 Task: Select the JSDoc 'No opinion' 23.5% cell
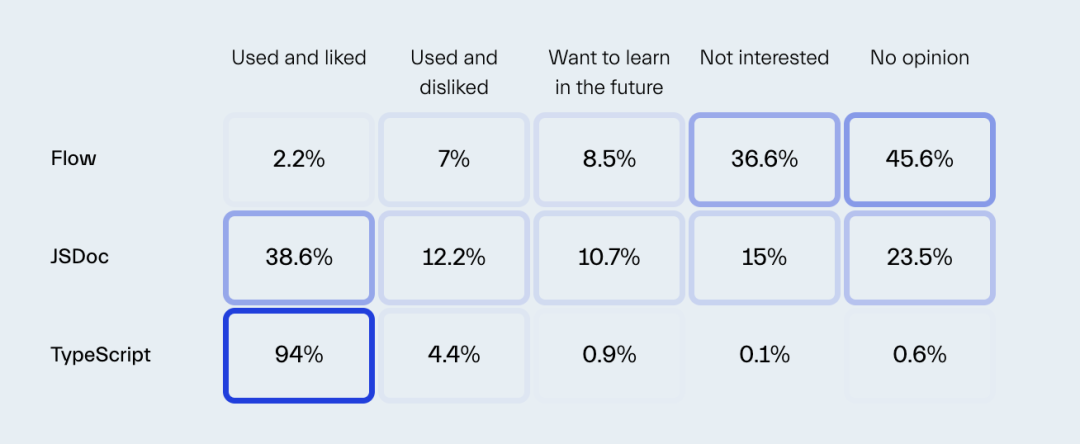coord(919,257)
